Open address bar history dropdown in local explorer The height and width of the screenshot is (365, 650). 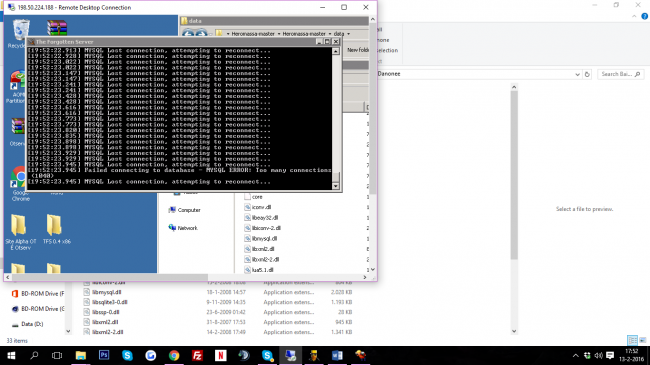[x=577, y=74]
